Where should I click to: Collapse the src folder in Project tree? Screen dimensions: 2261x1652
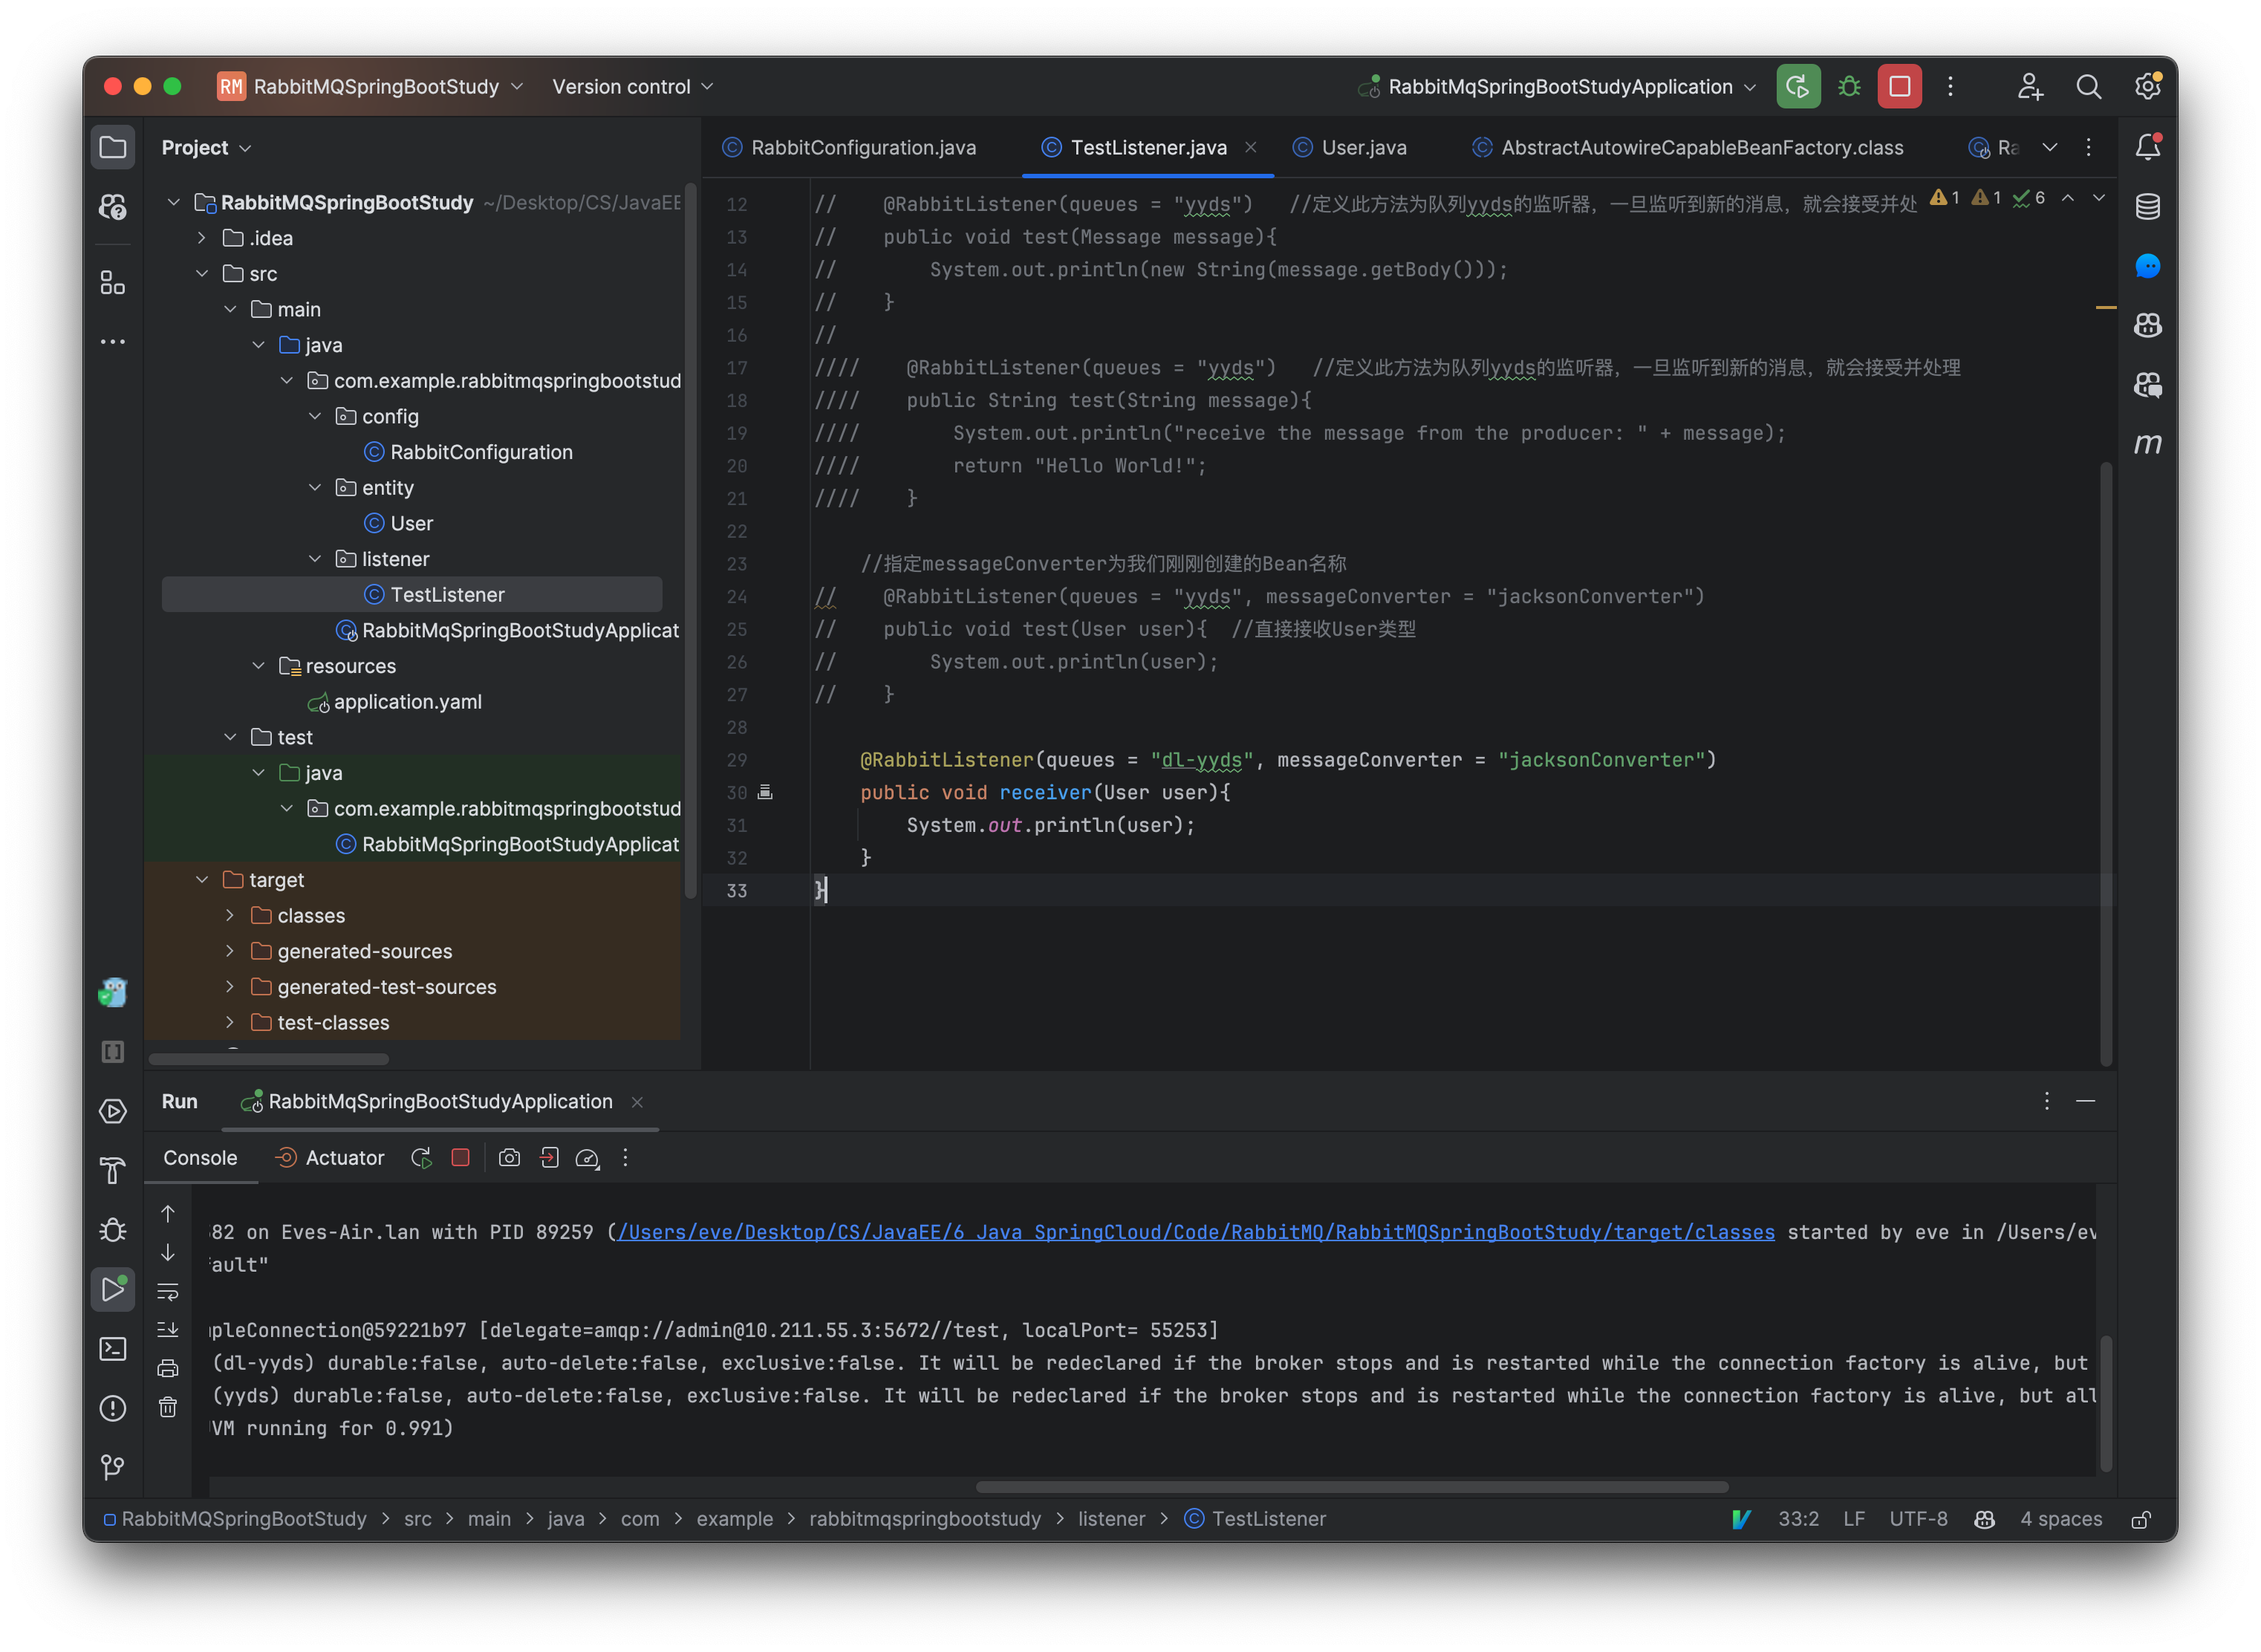(203, 273)
